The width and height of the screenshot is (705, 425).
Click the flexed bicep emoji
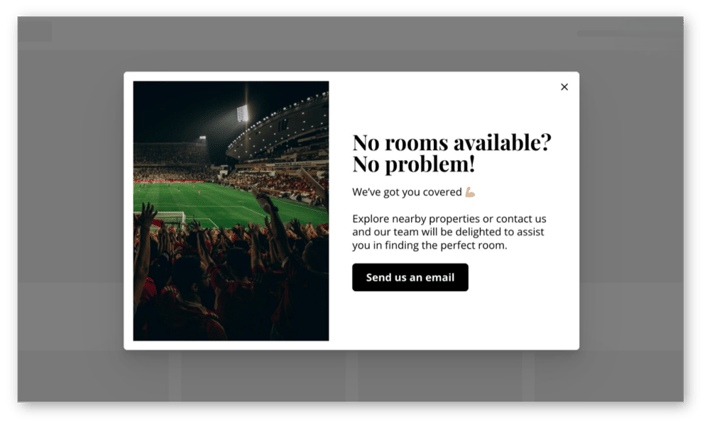pos(470,192)
